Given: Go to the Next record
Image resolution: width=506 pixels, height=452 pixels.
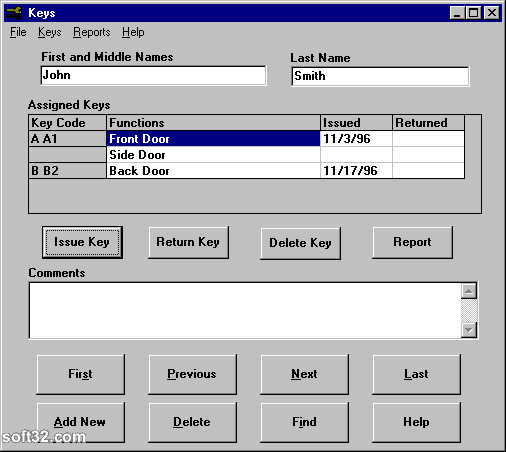Looking at the screenshot, I should [304, 374].
